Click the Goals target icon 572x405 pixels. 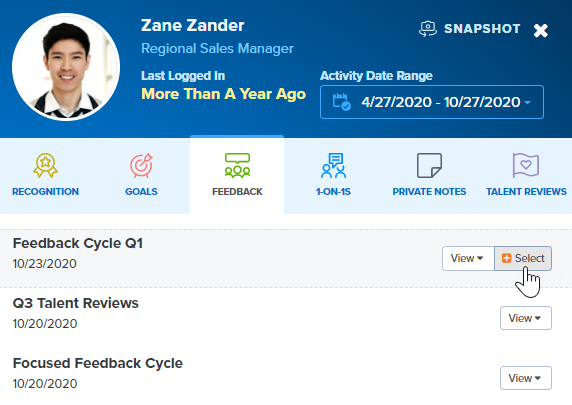point(142,166)
